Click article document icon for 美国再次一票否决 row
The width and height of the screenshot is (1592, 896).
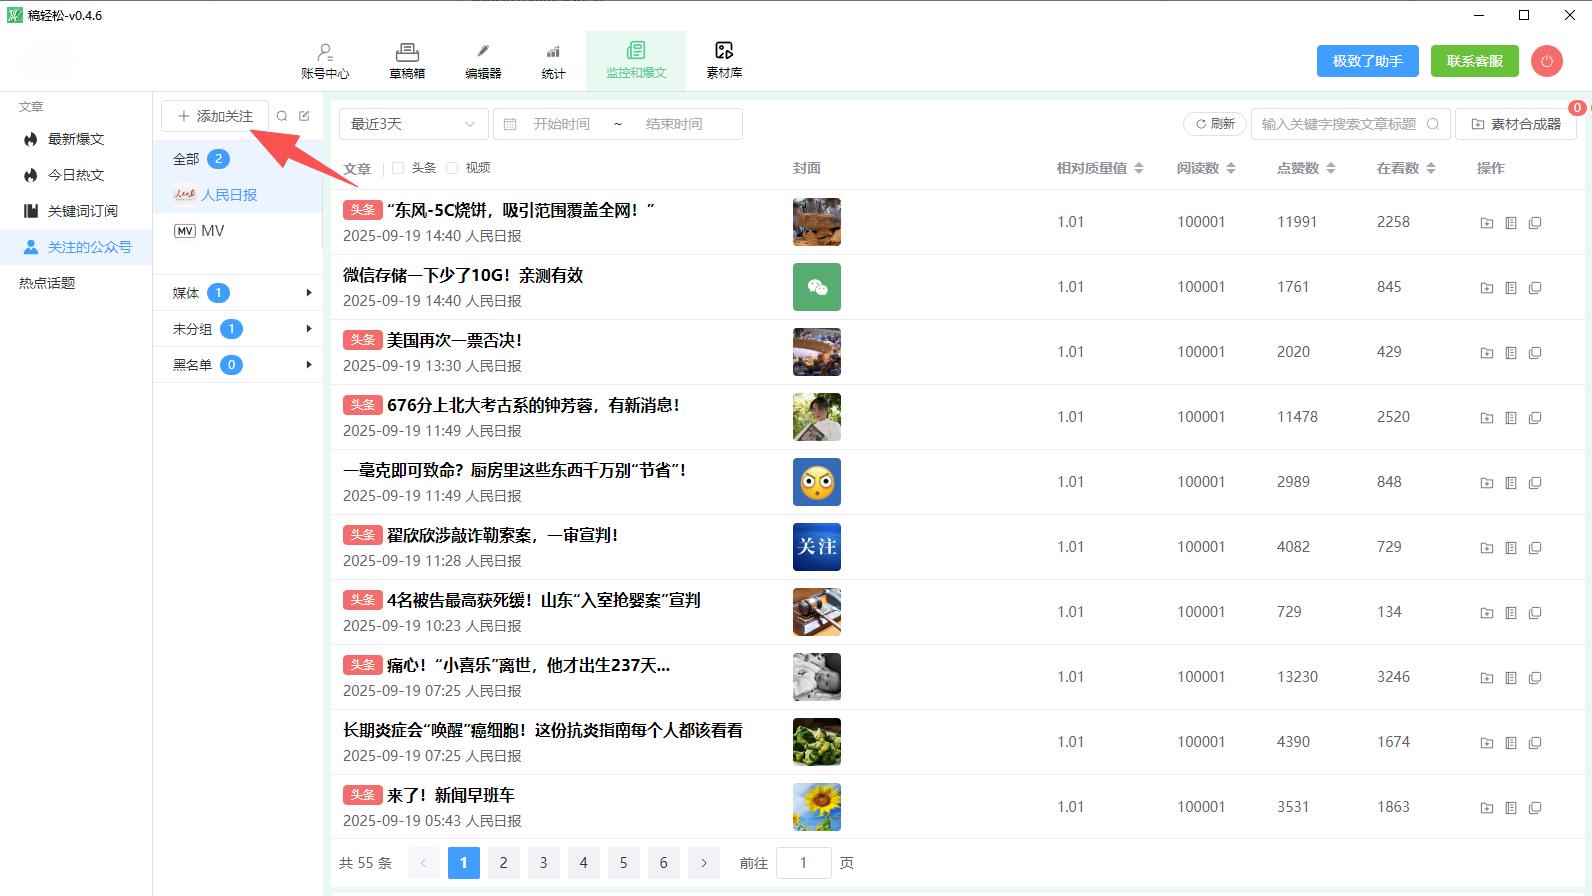coord(1511,353)
